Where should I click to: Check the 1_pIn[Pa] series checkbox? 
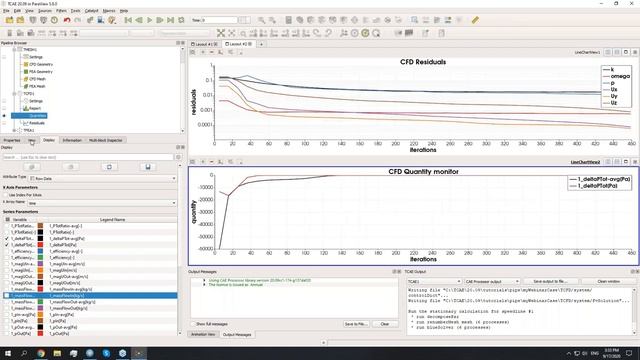pyautogui.click(x=7, y=321)
